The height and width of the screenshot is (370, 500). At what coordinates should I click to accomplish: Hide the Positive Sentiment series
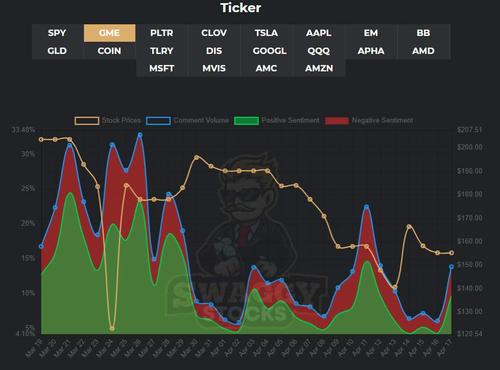277,120
